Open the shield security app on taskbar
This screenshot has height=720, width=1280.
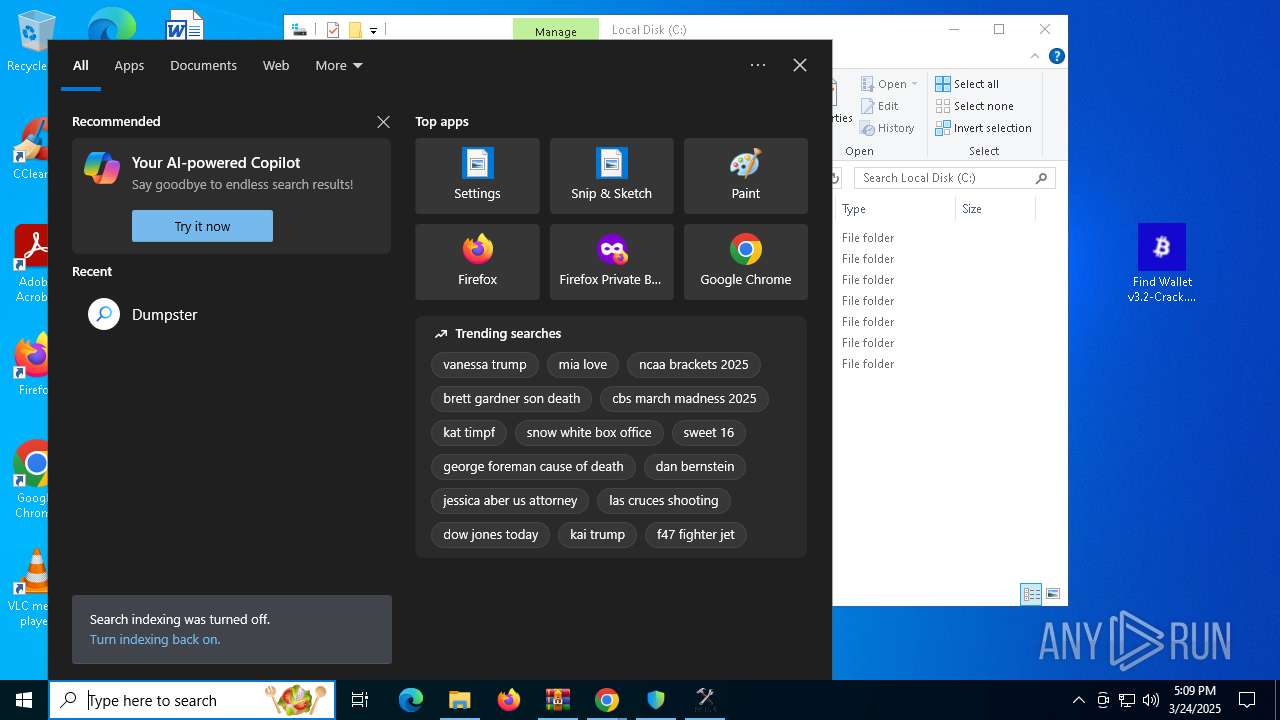[655, 700]
